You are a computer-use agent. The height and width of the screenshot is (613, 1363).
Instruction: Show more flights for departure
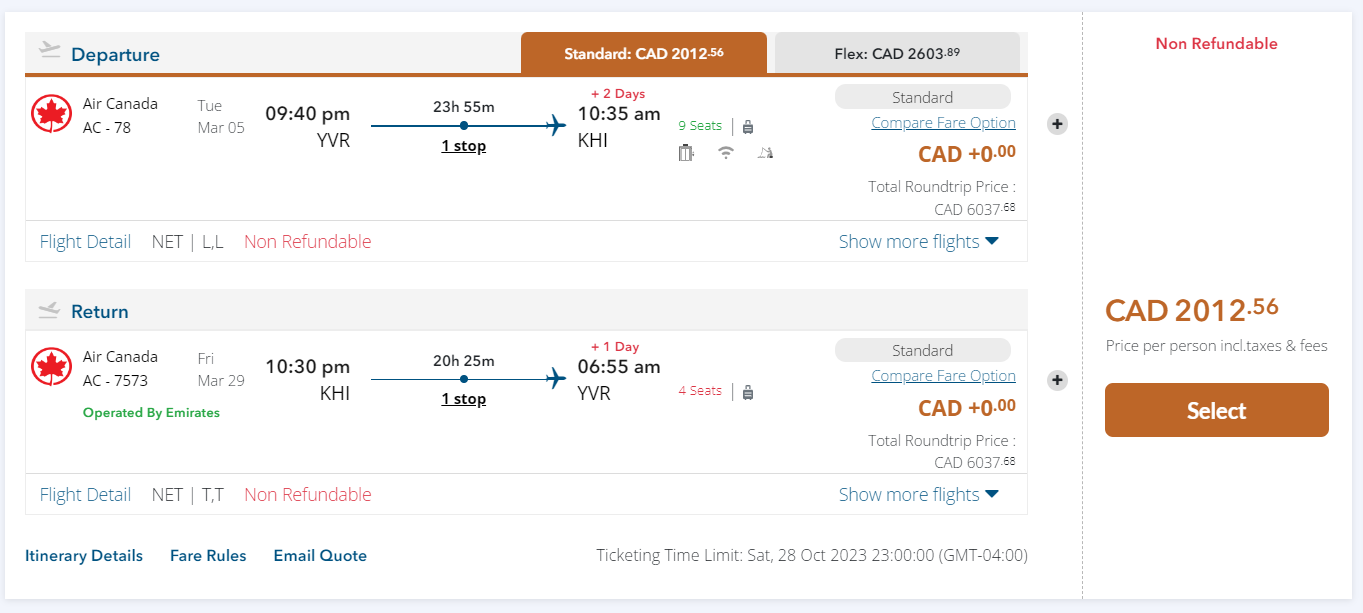[x=918, y=241]
